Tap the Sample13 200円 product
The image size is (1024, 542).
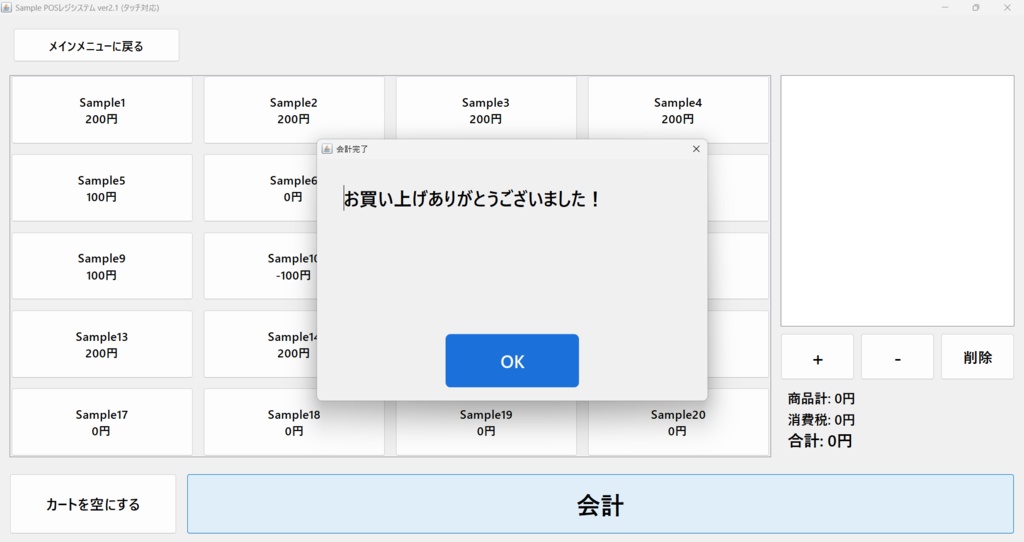[x=102, y=344]
